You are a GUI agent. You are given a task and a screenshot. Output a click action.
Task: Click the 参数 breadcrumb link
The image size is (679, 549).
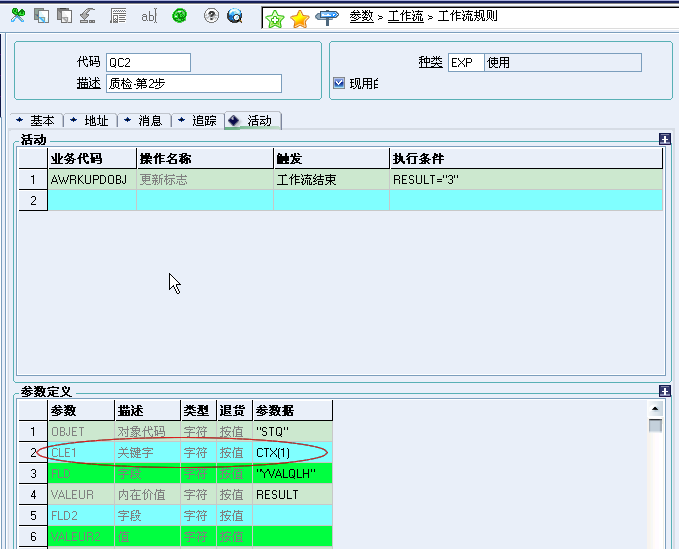tap(361, 17)
